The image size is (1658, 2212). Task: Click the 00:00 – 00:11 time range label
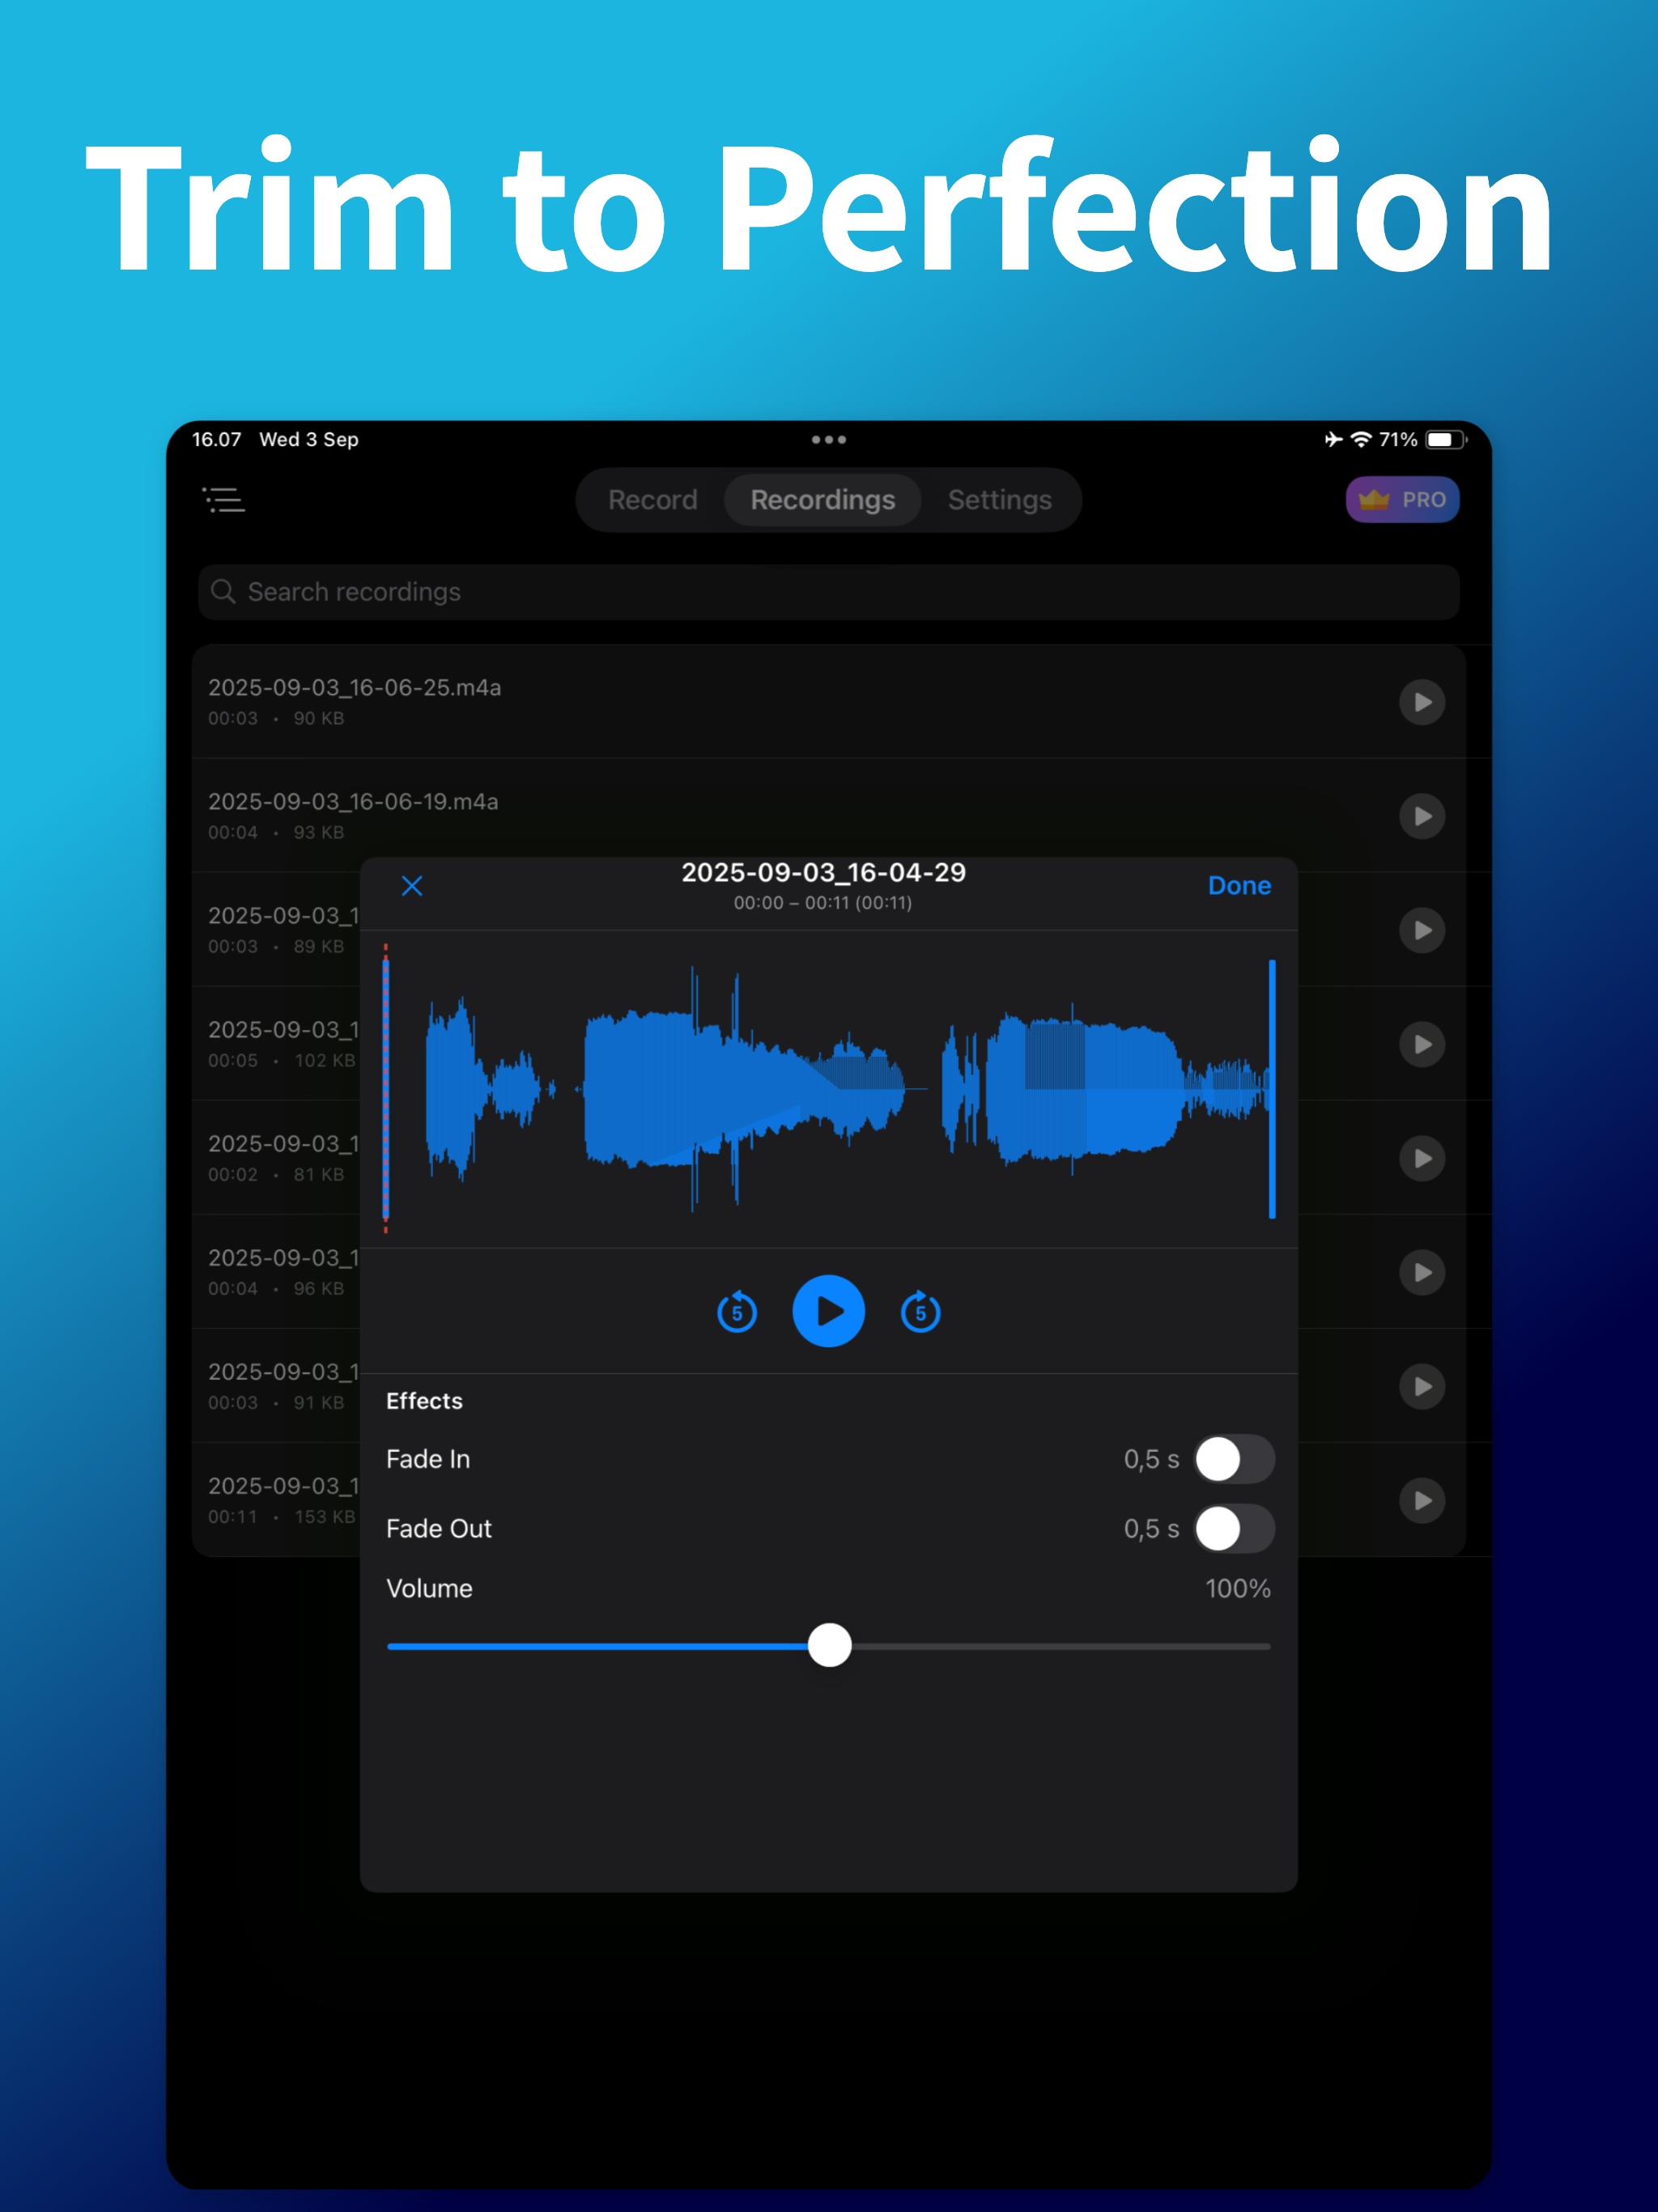coord(823,903)
